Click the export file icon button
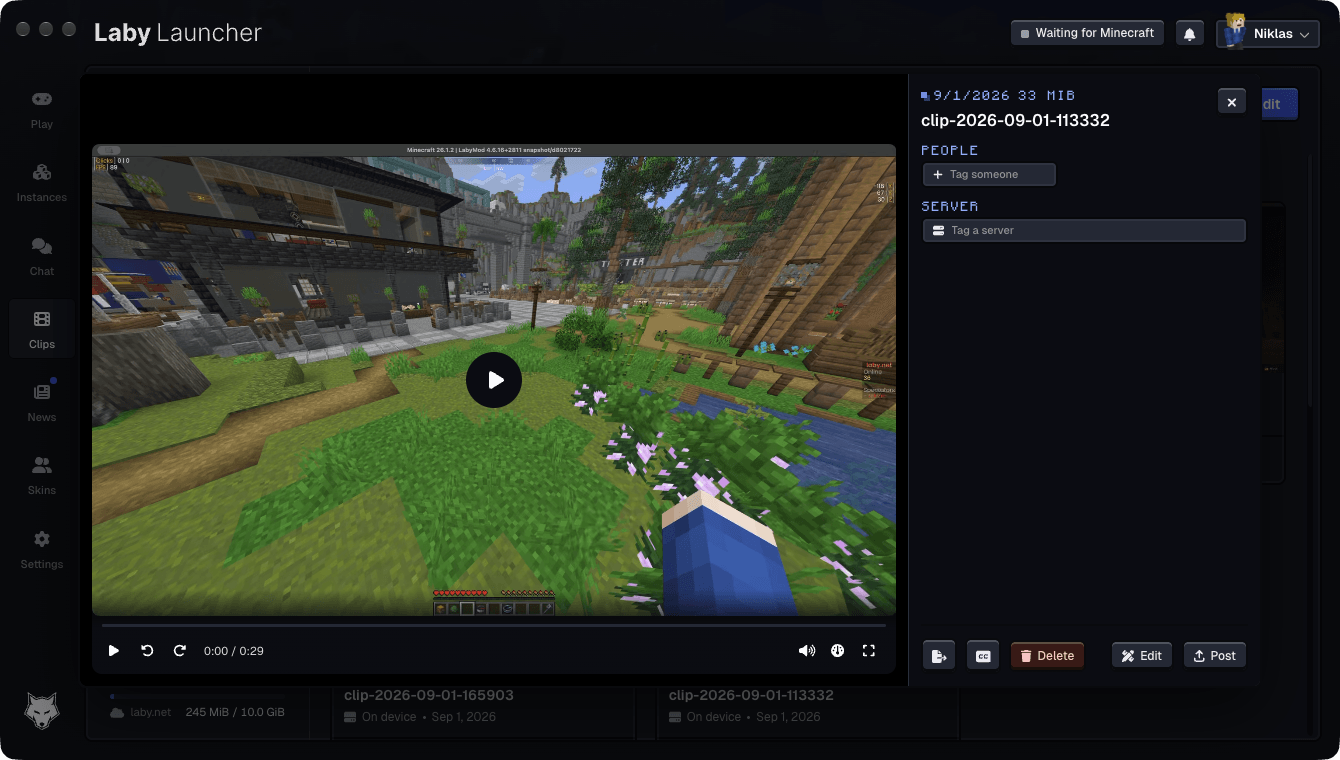 click(939, 656)
